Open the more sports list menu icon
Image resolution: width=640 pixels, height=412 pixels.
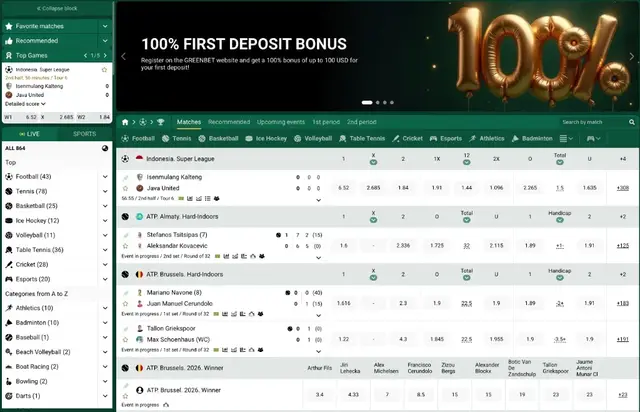point(566,138)
